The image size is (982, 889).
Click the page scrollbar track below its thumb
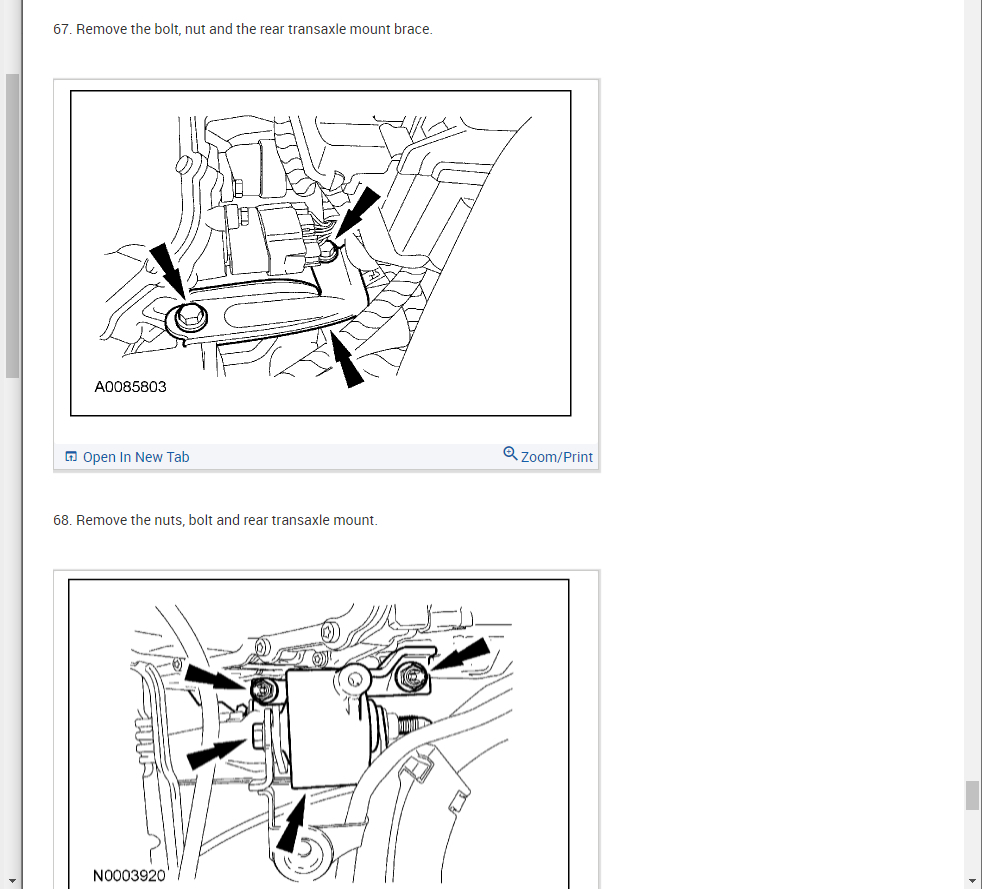[x=972, y=842]
